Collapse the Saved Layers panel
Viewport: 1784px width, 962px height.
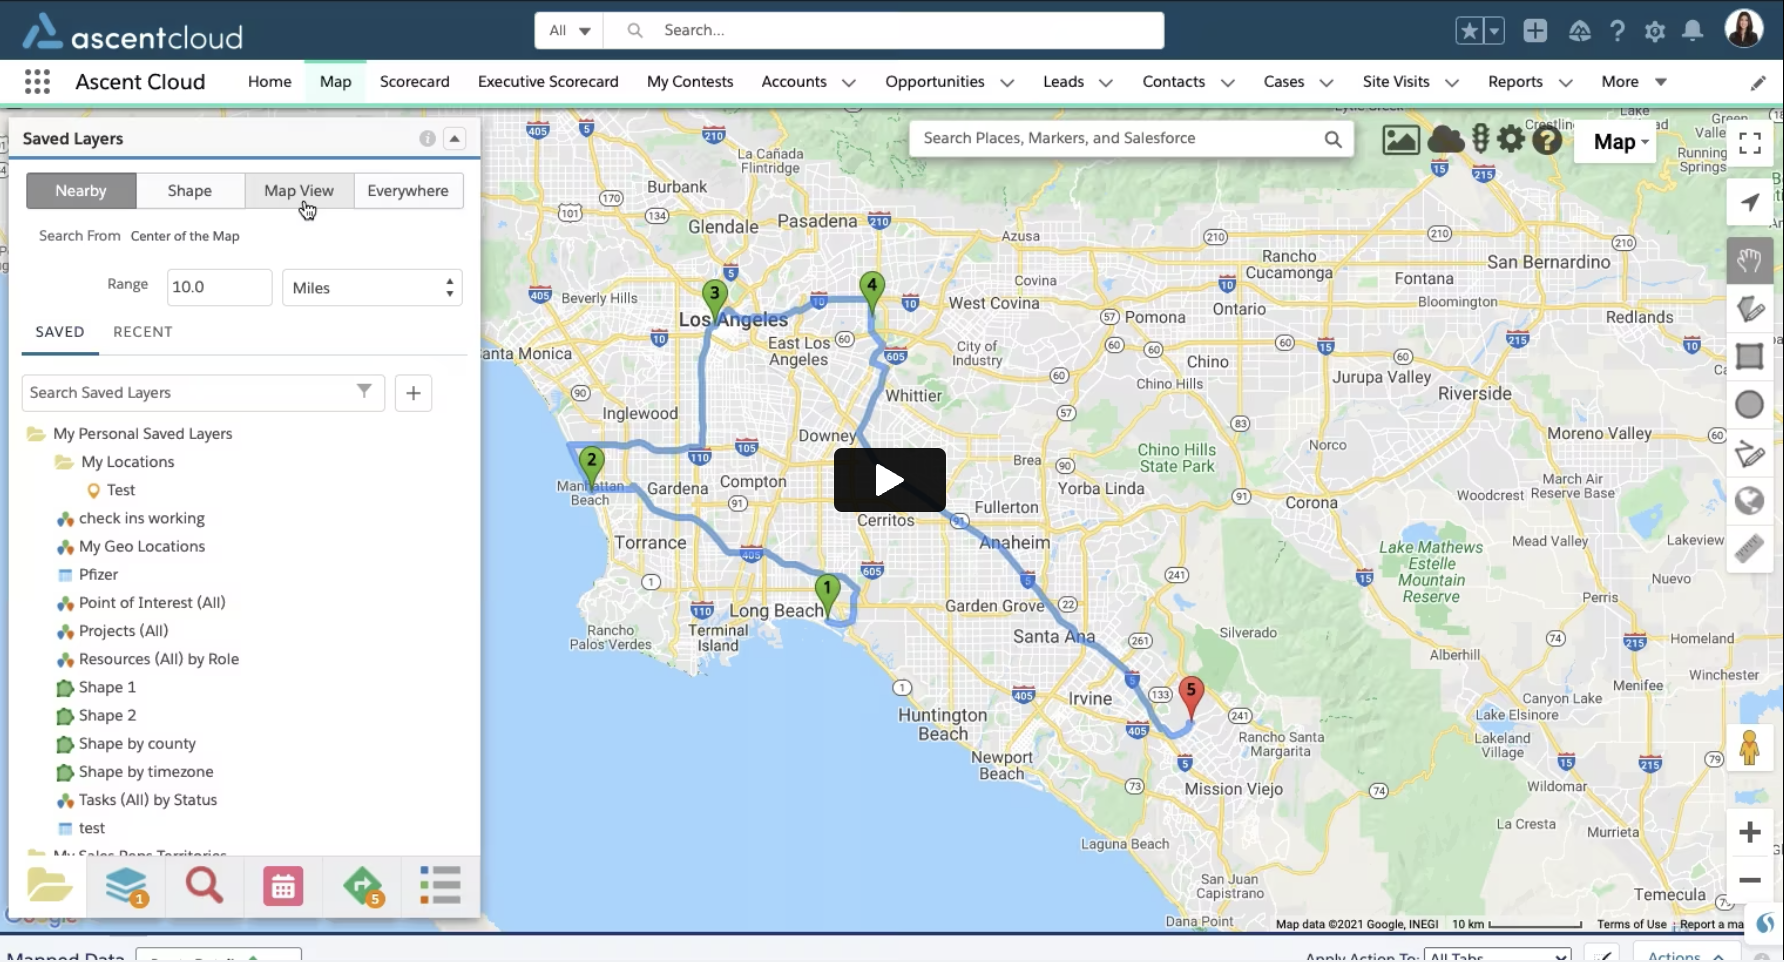pos(455,138)
